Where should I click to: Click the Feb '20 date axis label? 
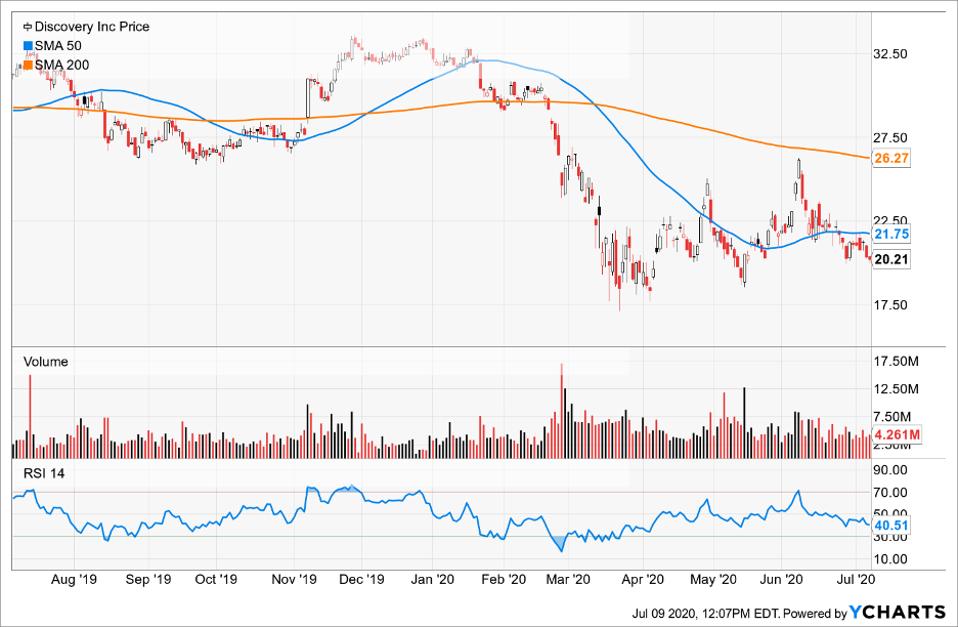[x=503, y=579]
